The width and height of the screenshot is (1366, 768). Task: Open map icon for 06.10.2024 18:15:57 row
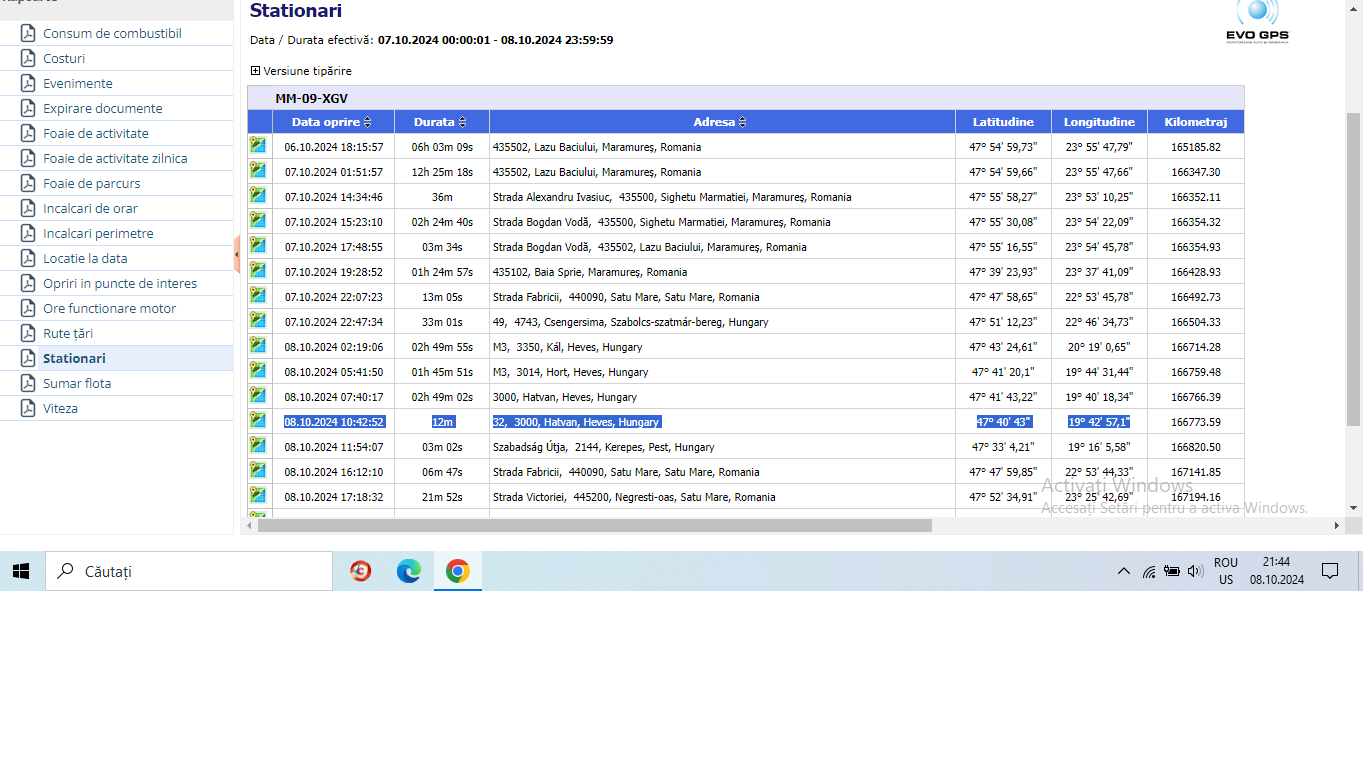258,145
